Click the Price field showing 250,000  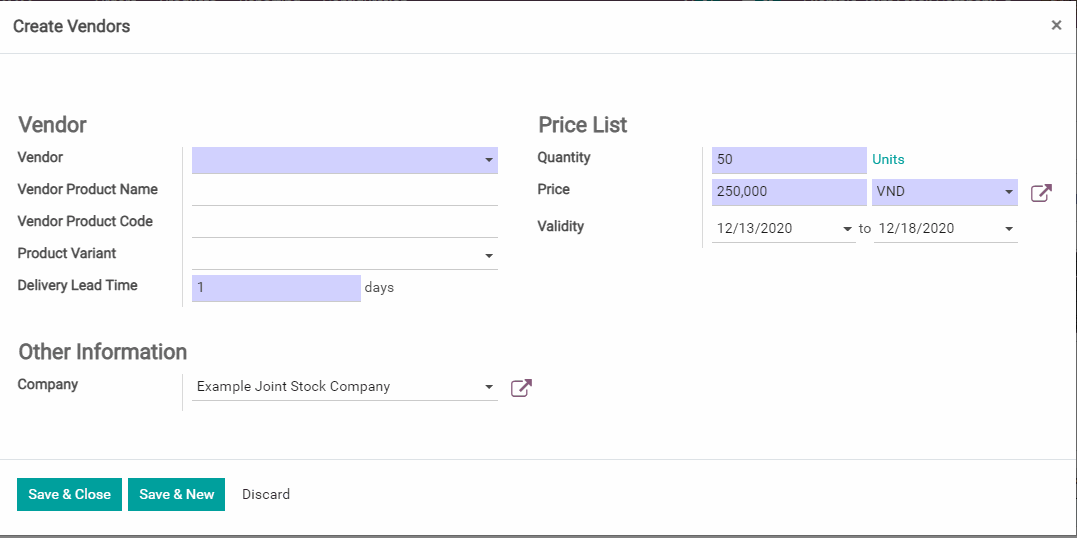[788, 192]
